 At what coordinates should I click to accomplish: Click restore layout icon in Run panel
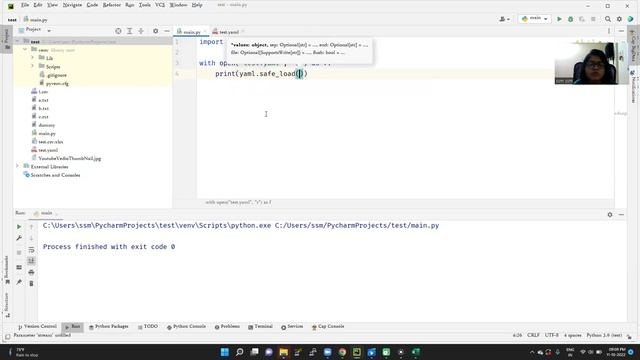click(x=19, y=267)
